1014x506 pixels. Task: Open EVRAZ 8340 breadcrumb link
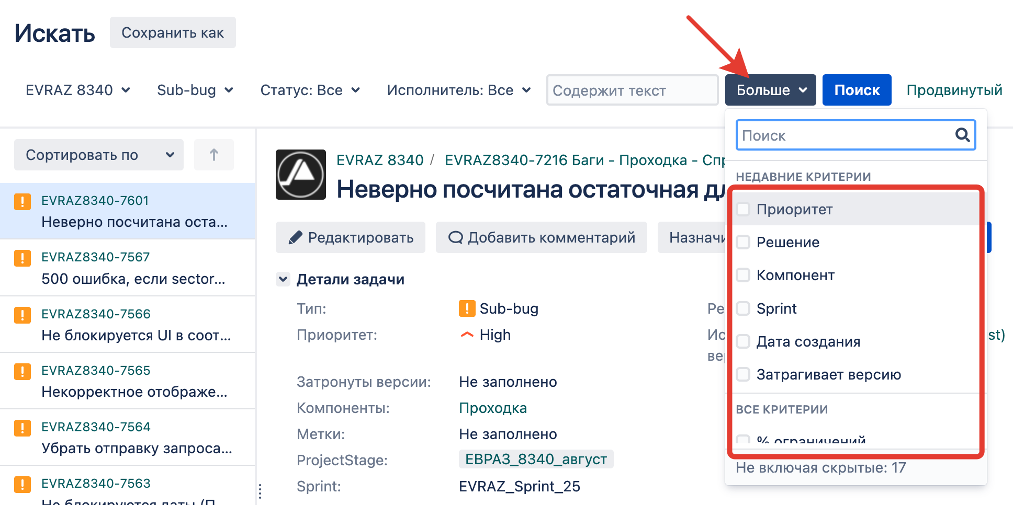(380, 160)
